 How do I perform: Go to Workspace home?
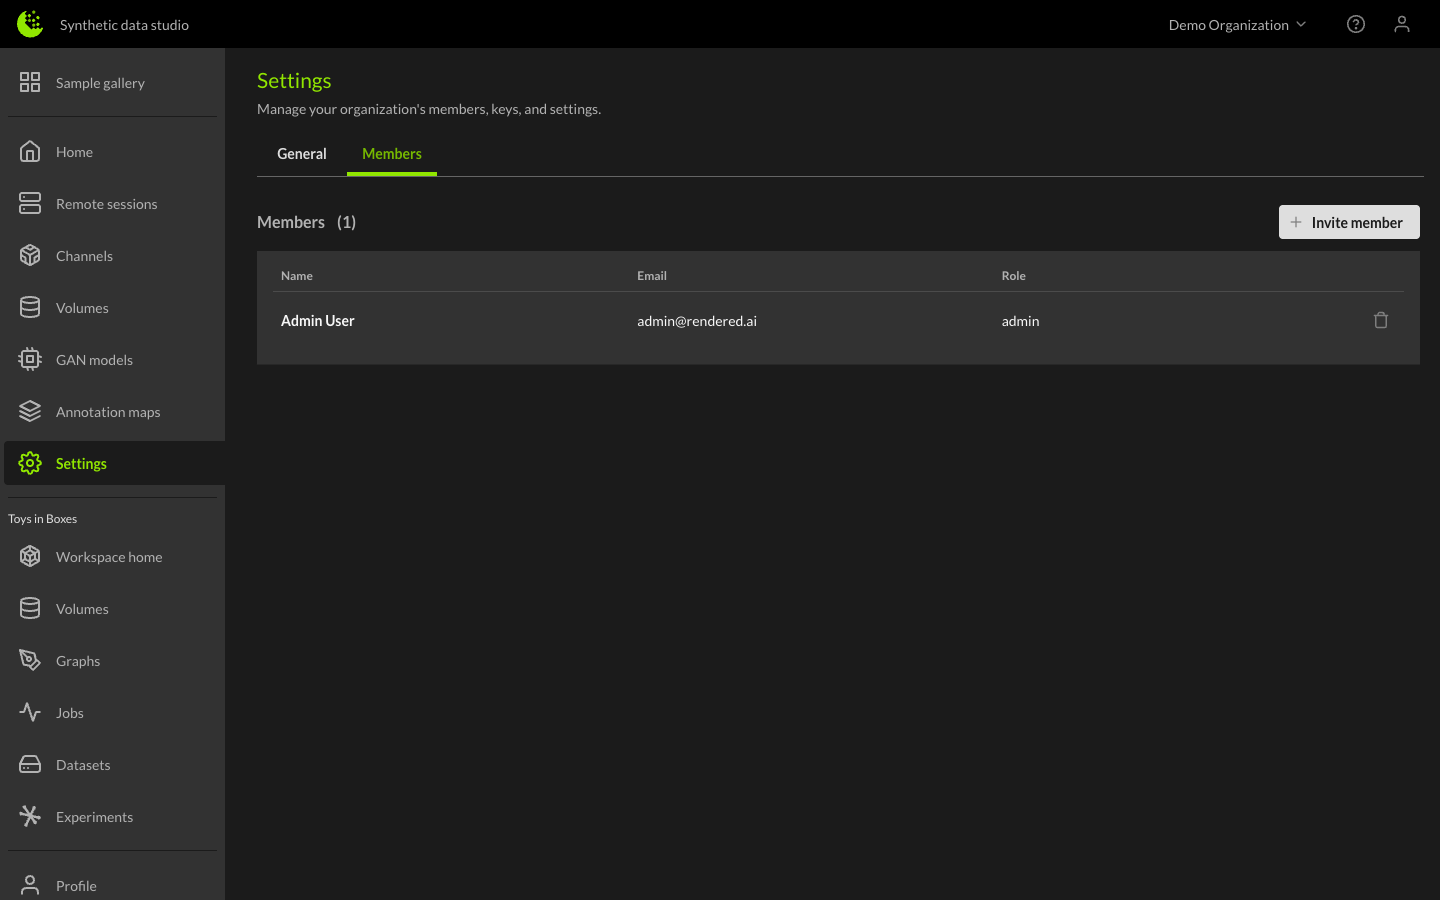pyautogui.click(x=108, y=557)
